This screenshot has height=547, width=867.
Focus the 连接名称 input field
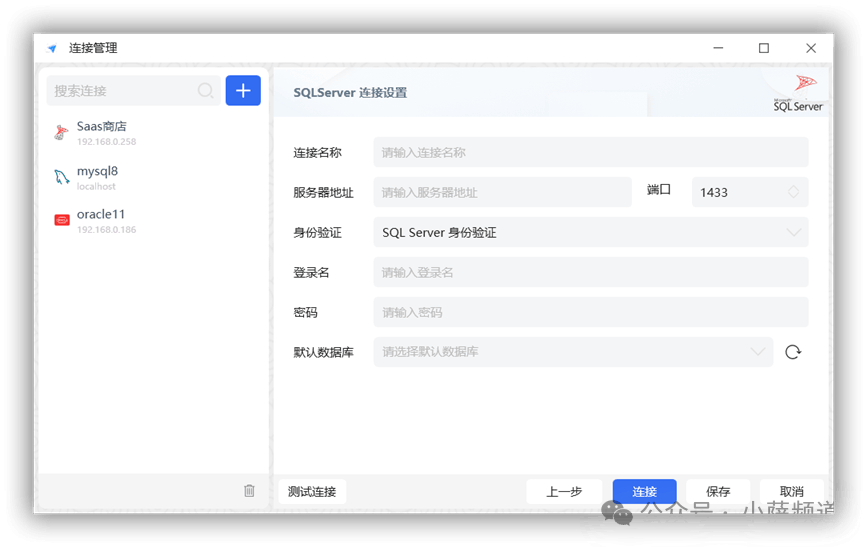[x=590, y=152]
